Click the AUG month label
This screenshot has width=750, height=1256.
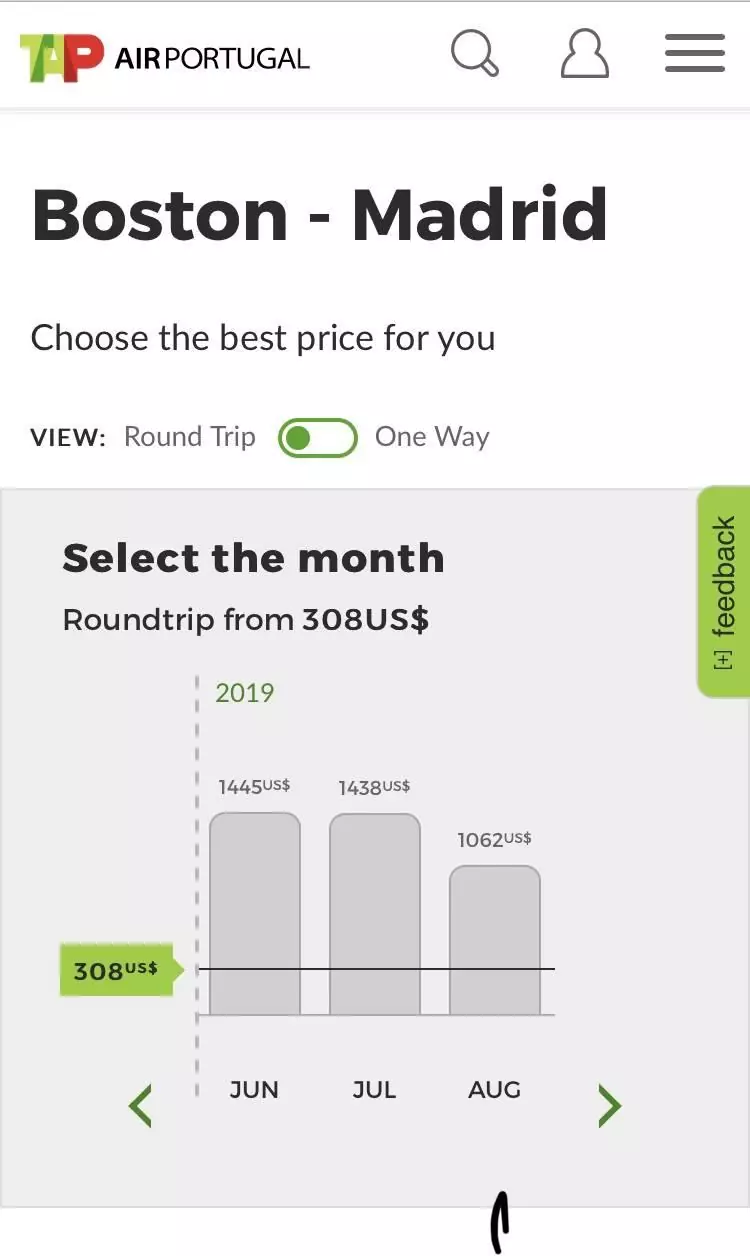[x=494, y=1089]
